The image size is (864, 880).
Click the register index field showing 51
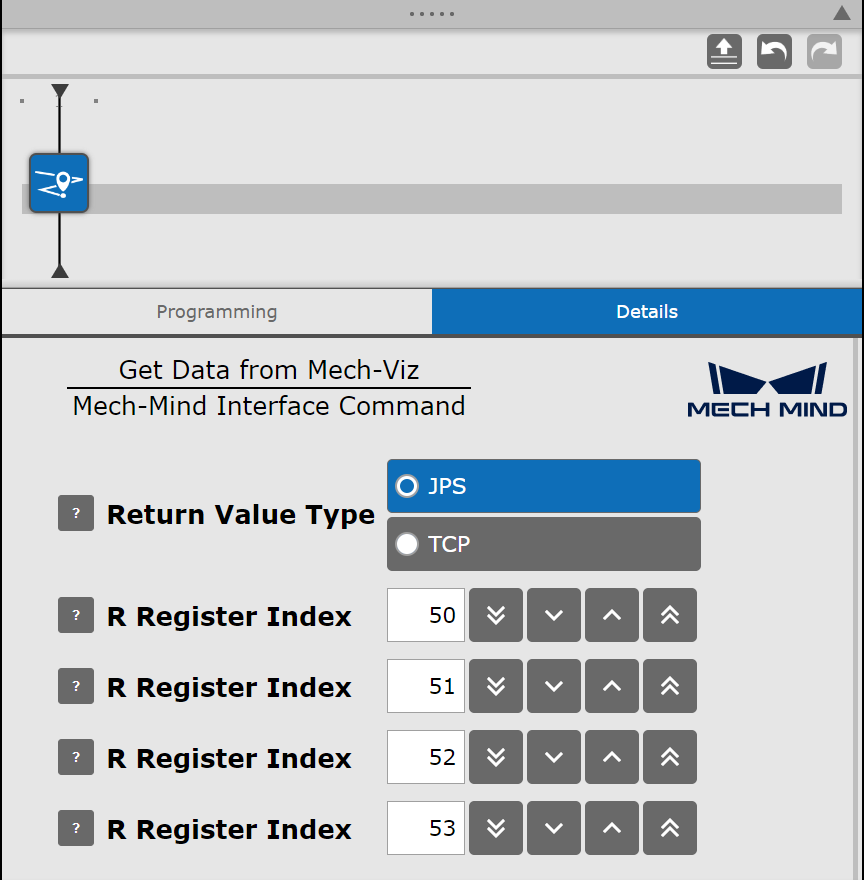[426, 686]
